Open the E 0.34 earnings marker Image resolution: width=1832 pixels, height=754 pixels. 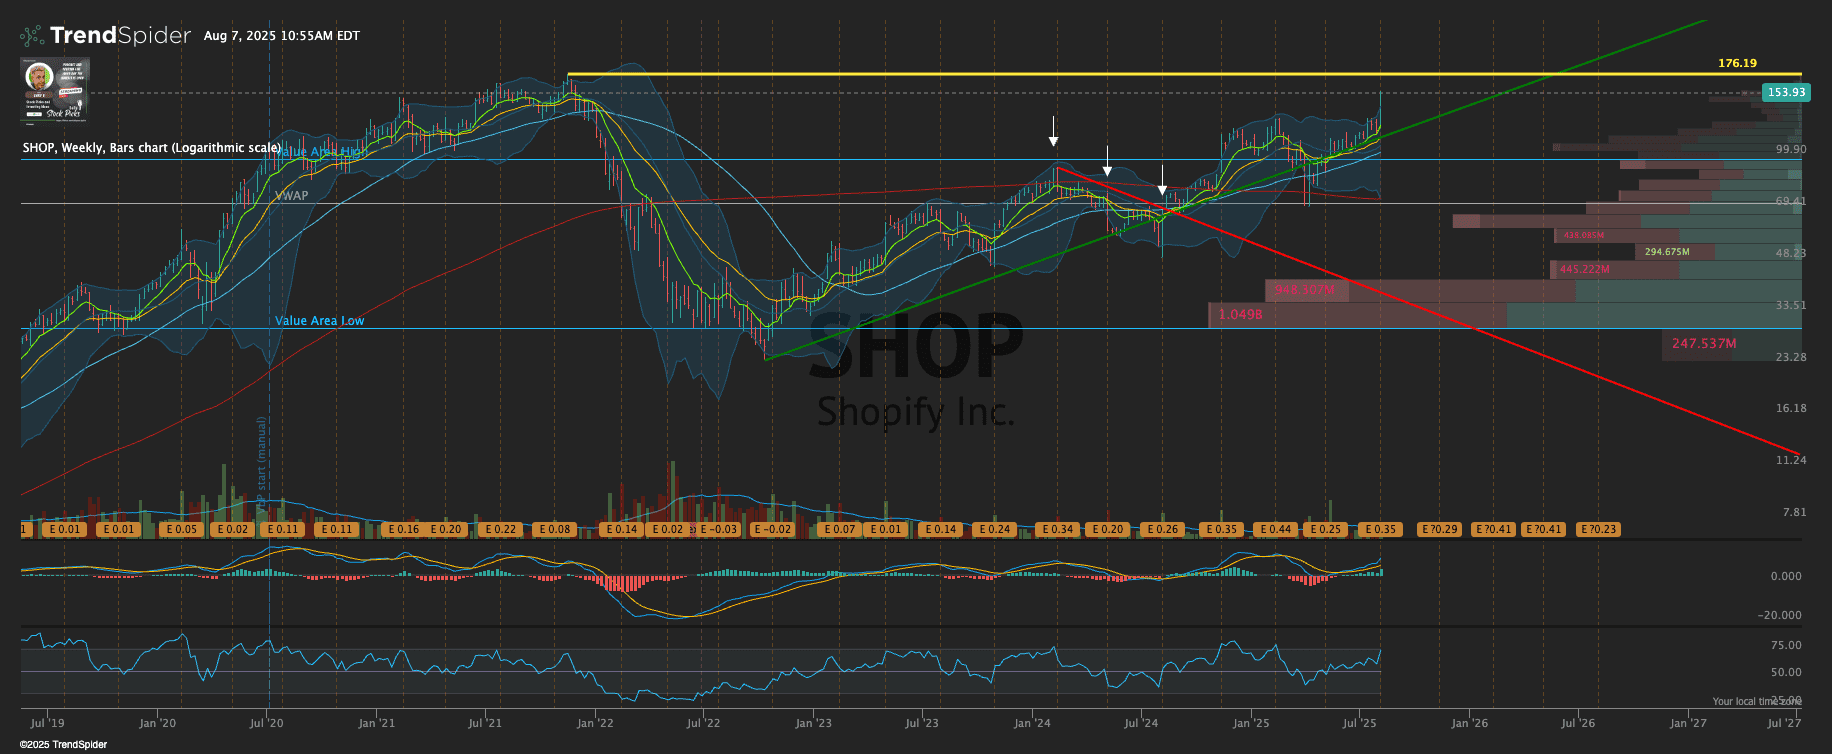point(1056,530)
